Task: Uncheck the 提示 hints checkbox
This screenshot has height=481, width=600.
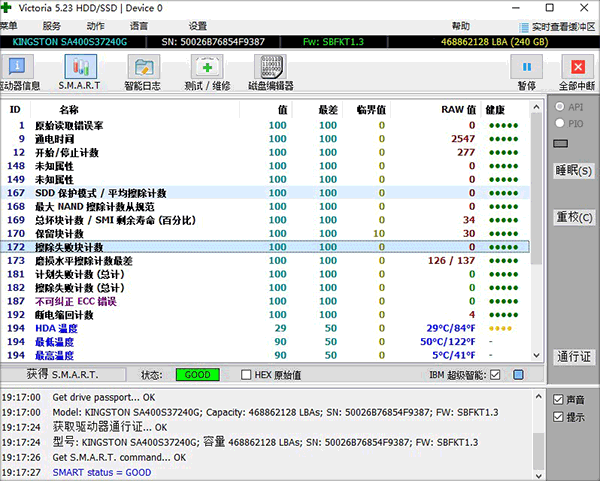Action: point(558,417)
